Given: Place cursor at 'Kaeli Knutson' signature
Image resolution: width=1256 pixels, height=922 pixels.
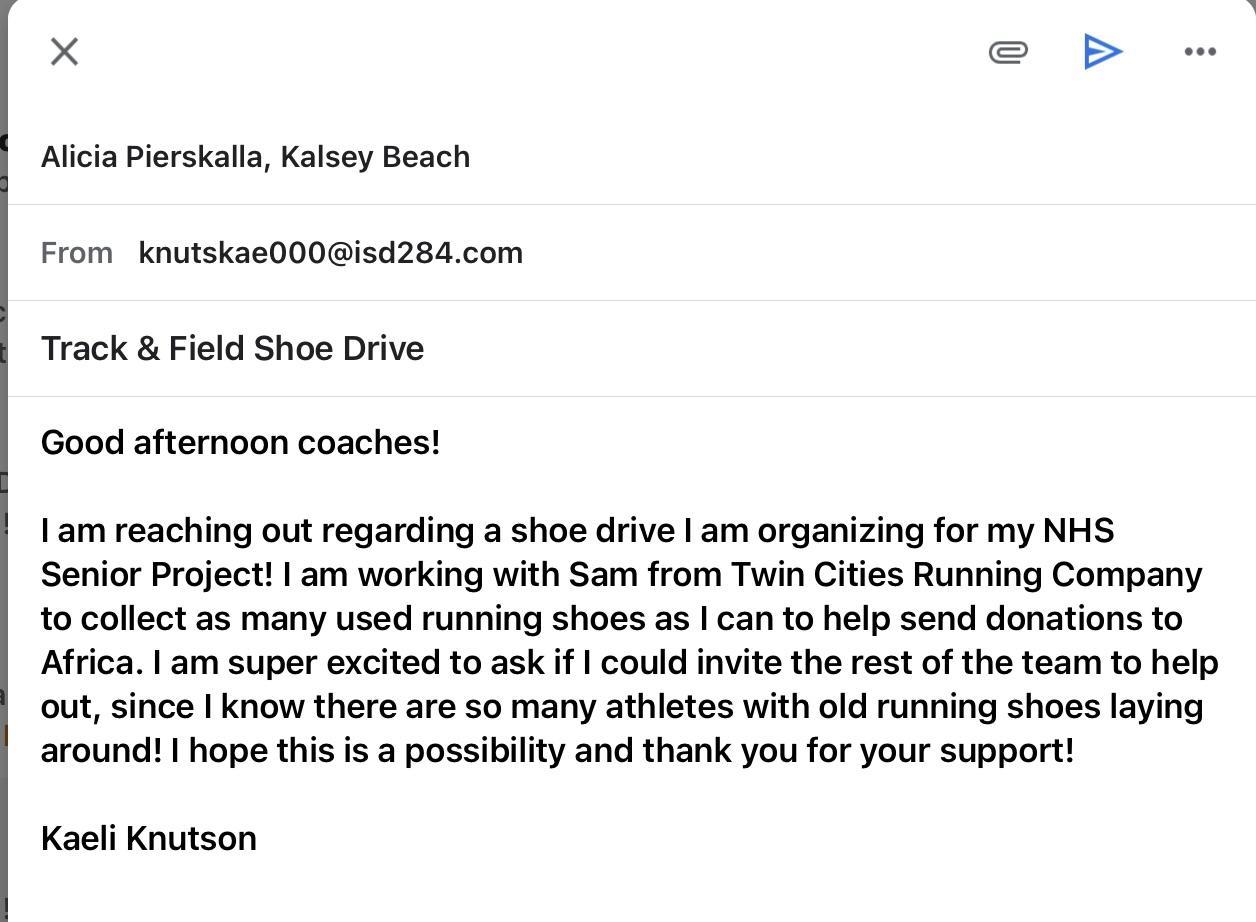Looking at the screenshot, I should click(148, 839).
